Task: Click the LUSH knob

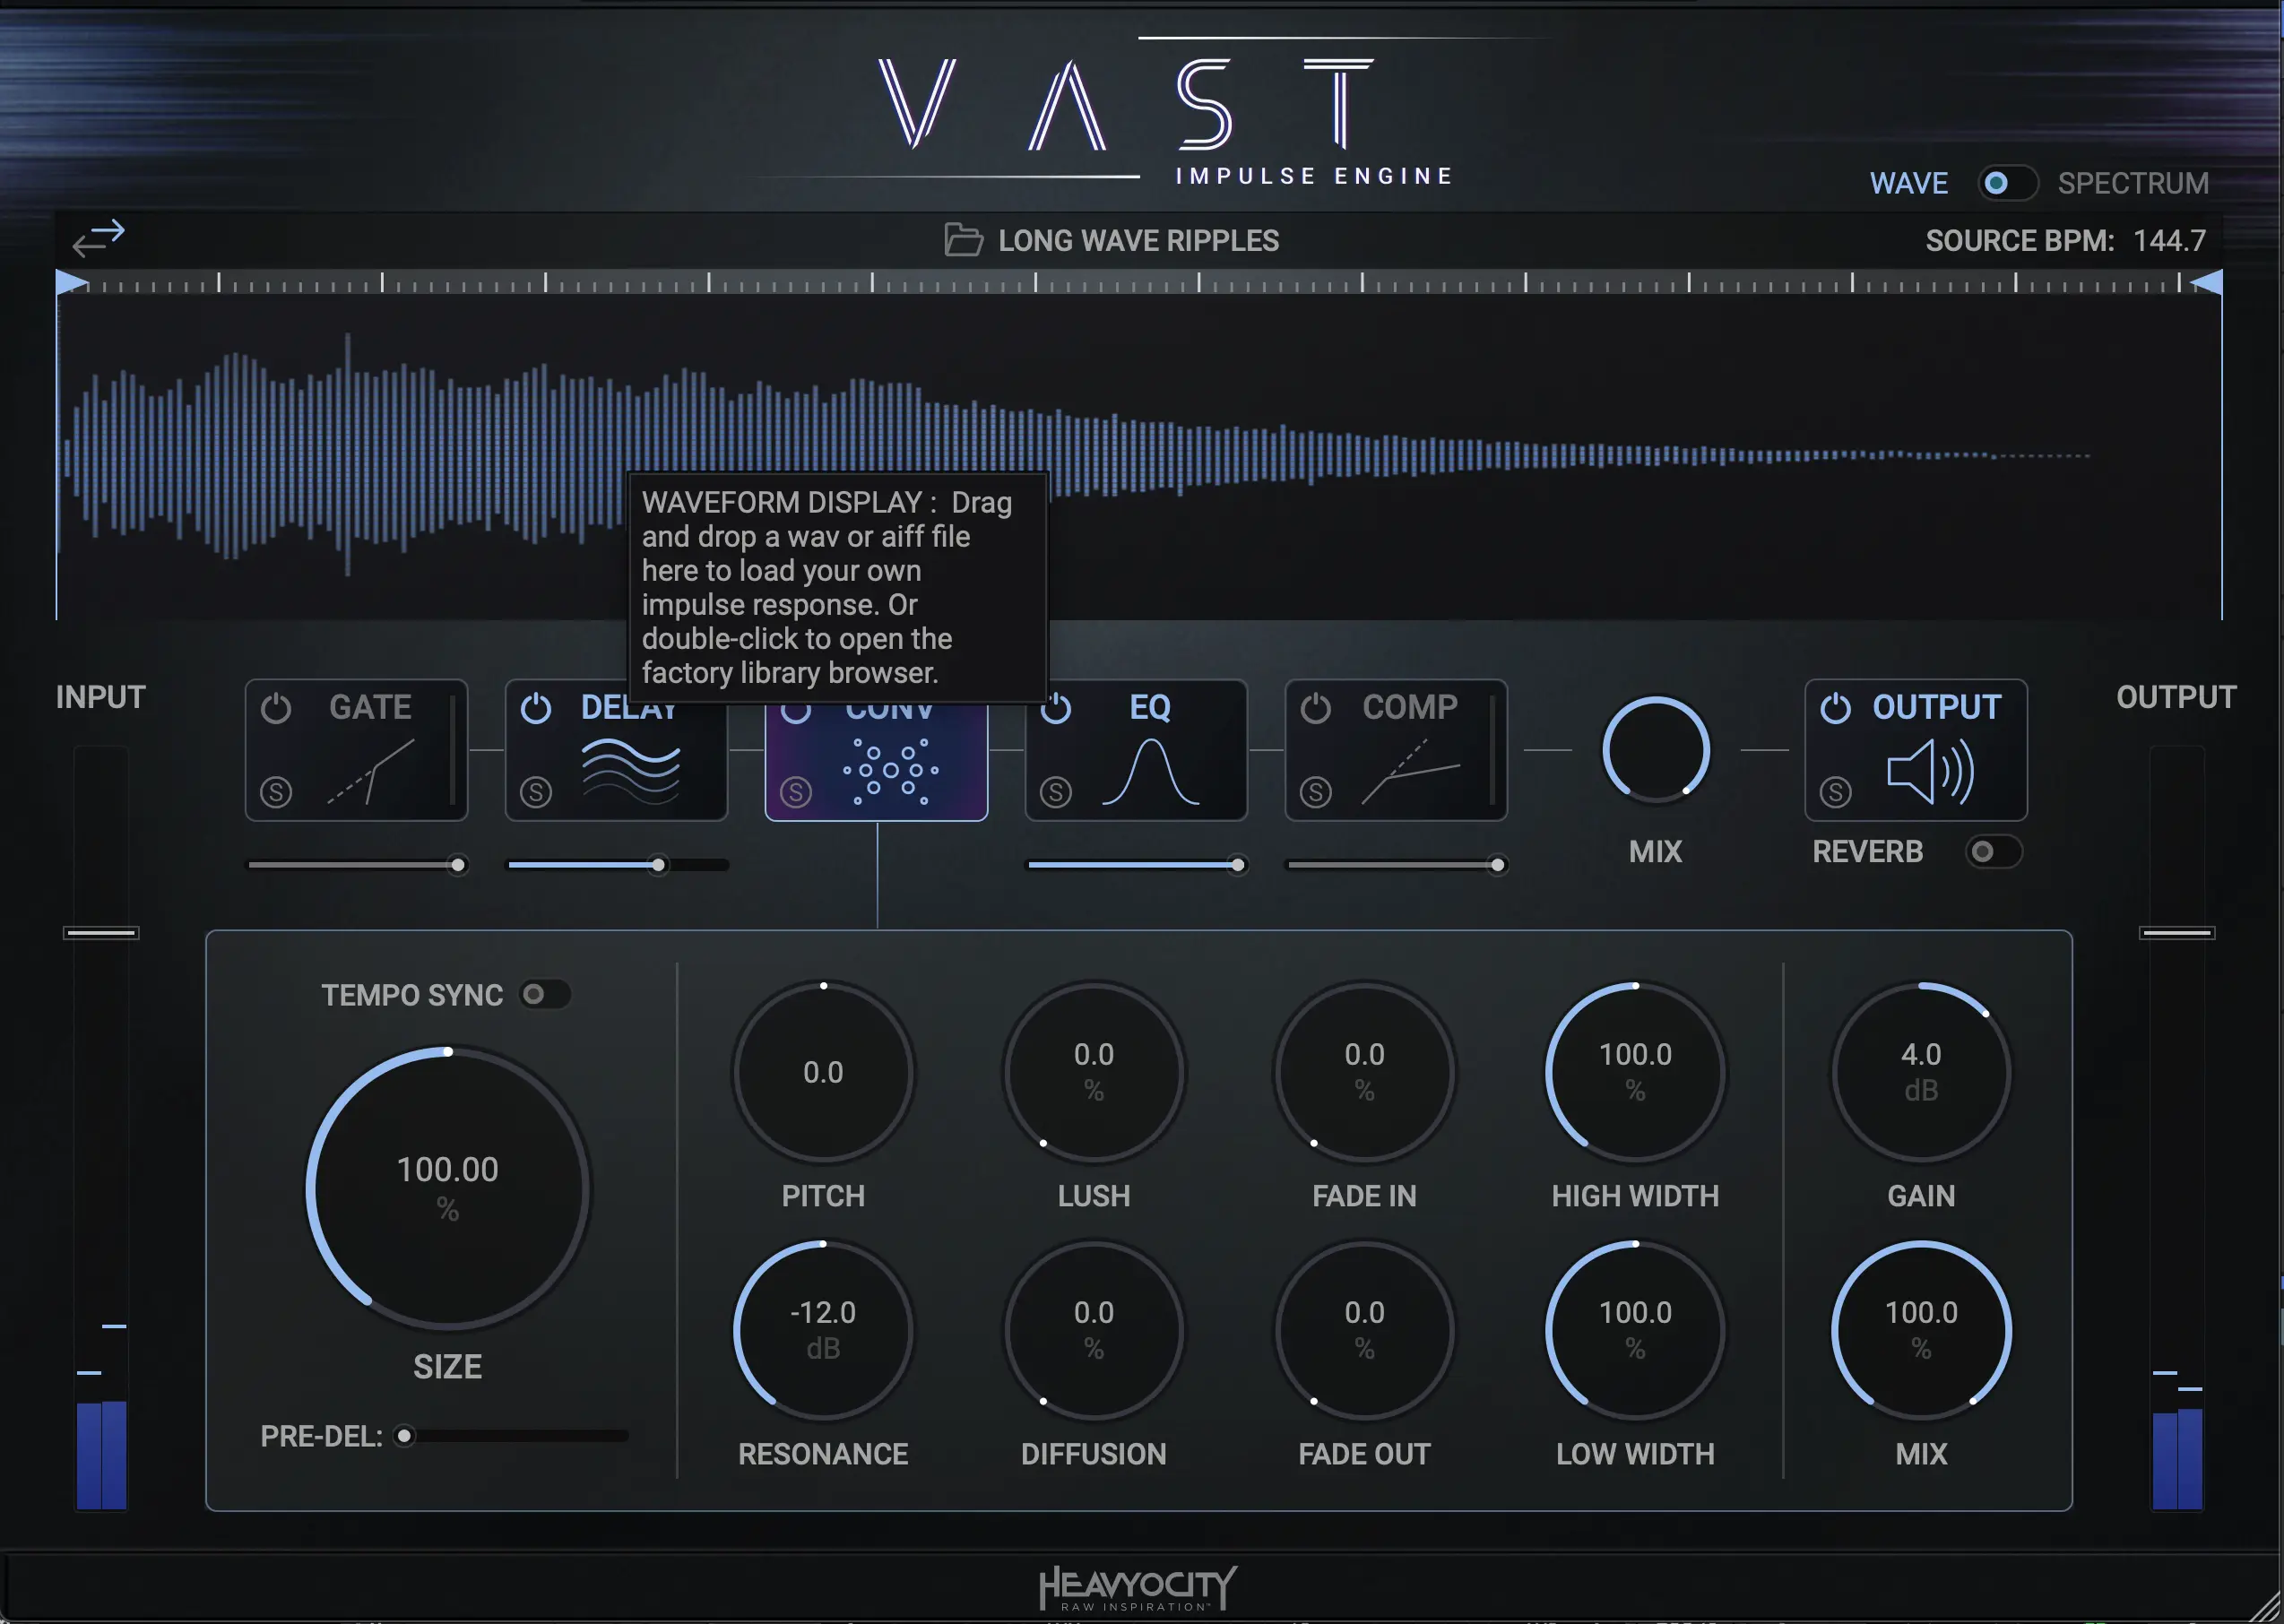Action: (1094, 1073)
